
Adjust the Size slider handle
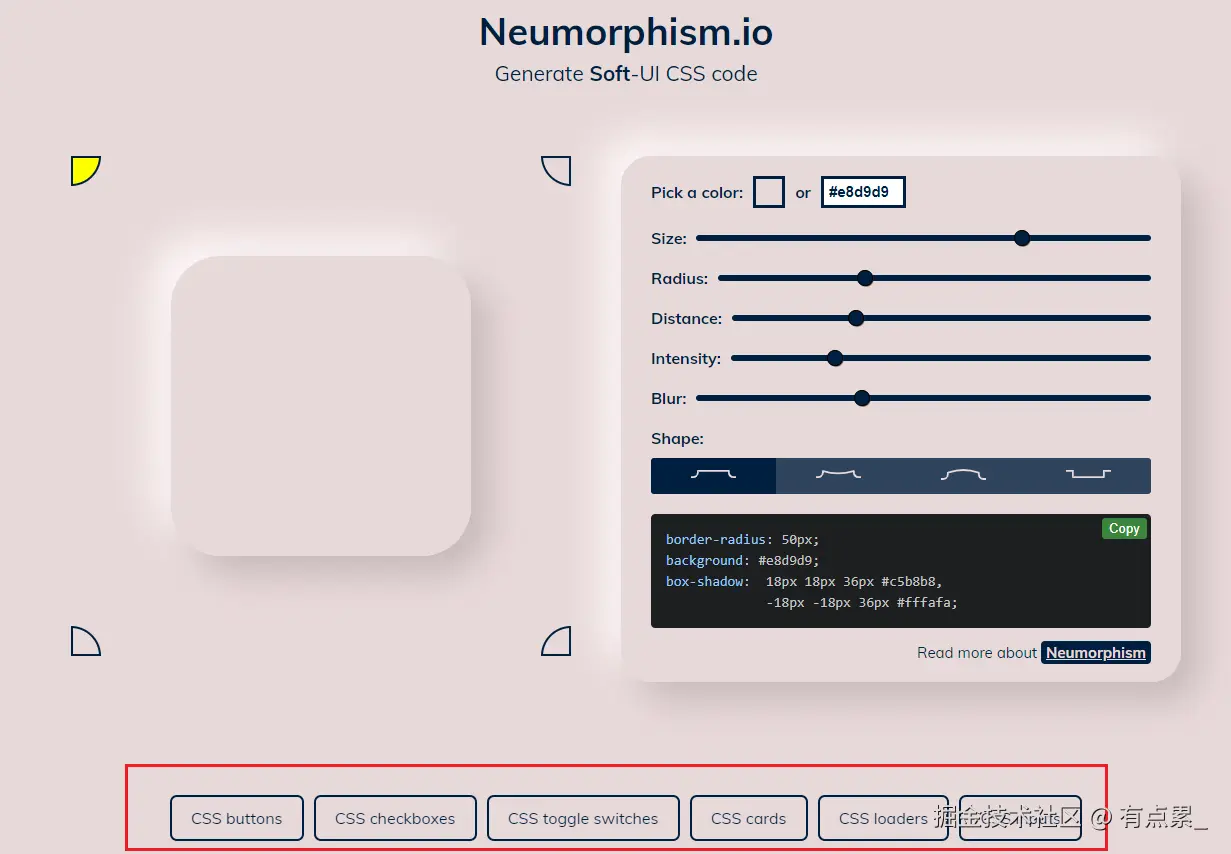pos(1022,238)
